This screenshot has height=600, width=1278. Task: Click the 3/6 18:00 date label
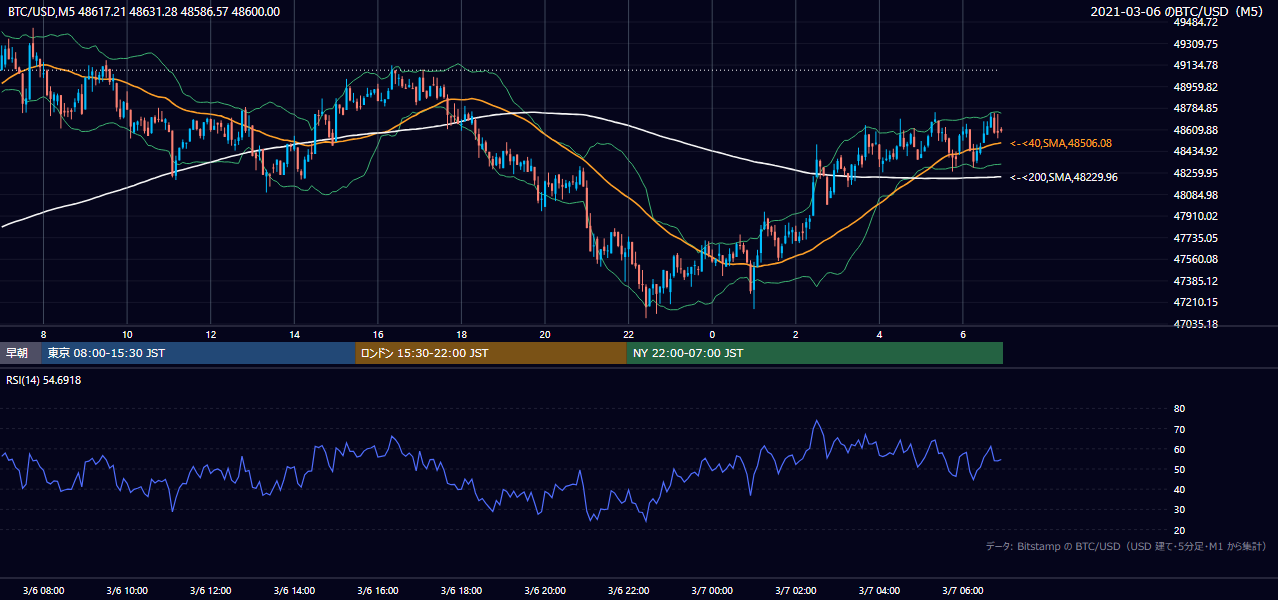click(461, 590)
